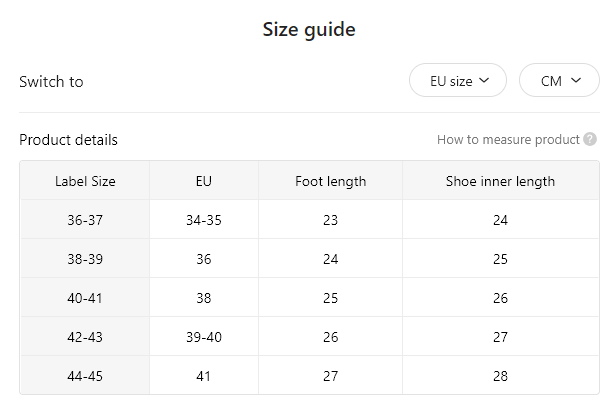Select the 40-41 label size row

[x=310, y=298]
